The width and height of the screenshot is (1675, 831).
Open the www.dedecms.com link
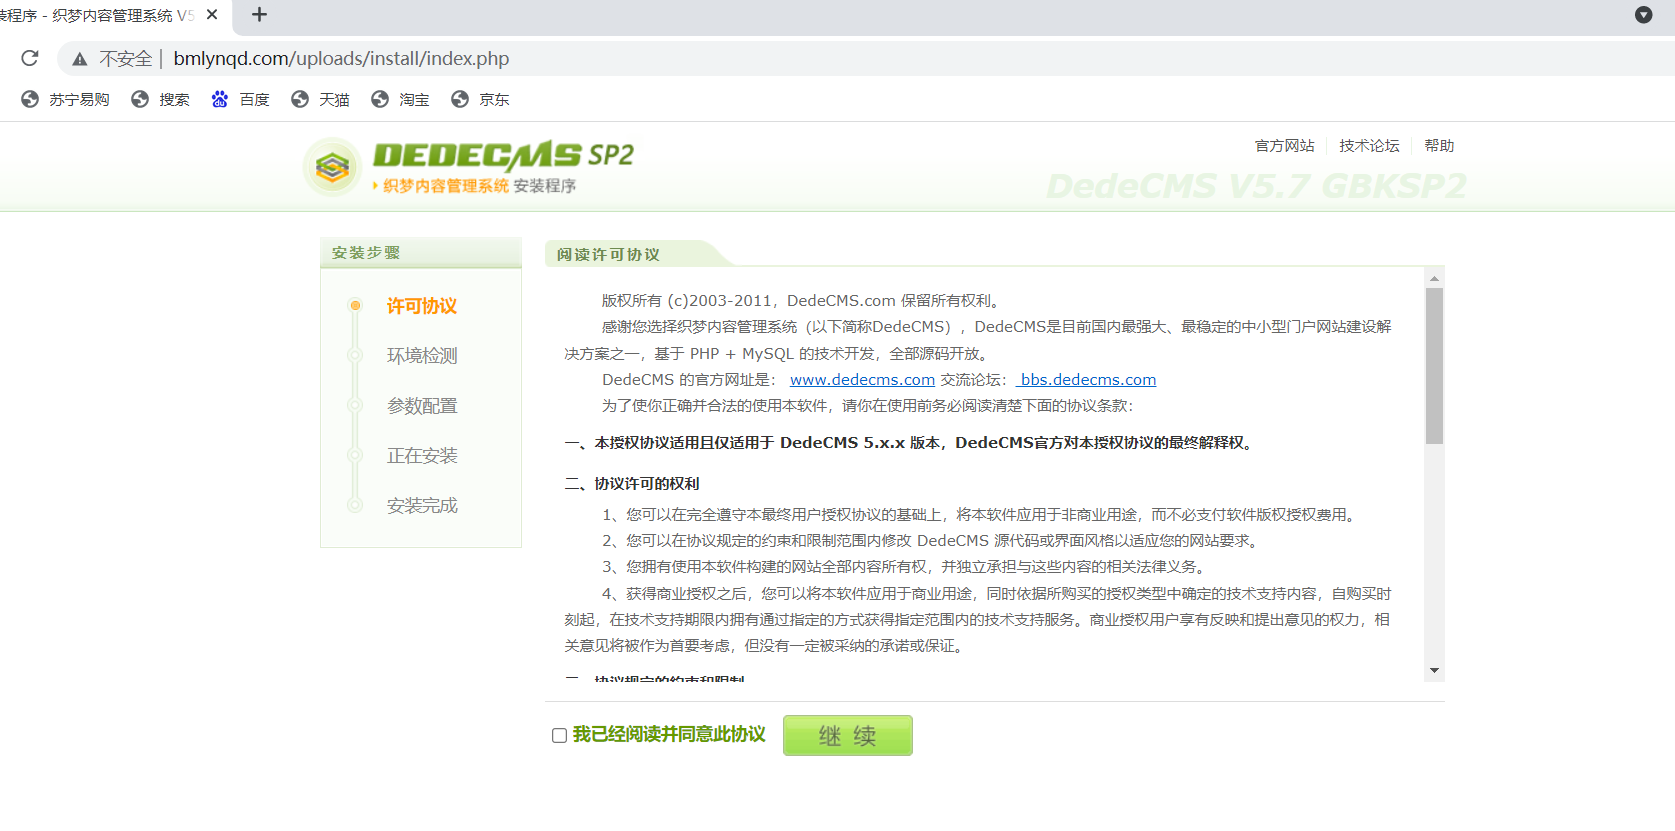coord(862,380)
